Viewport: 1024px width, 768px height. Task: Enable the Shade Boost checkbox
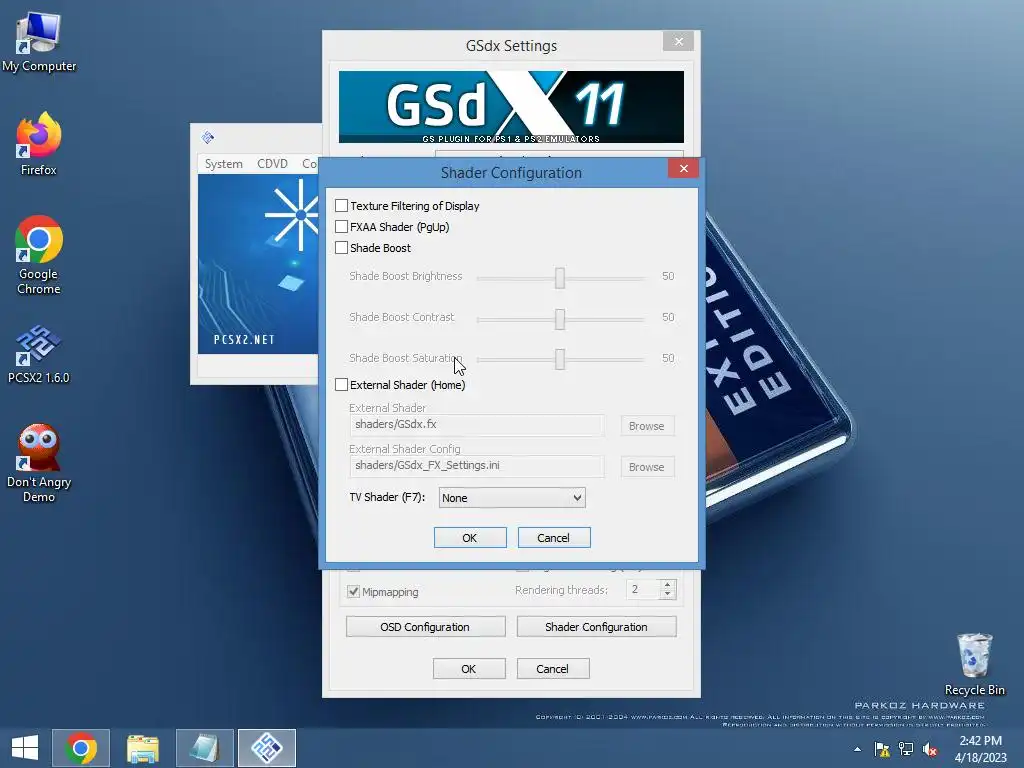(342, 248)
